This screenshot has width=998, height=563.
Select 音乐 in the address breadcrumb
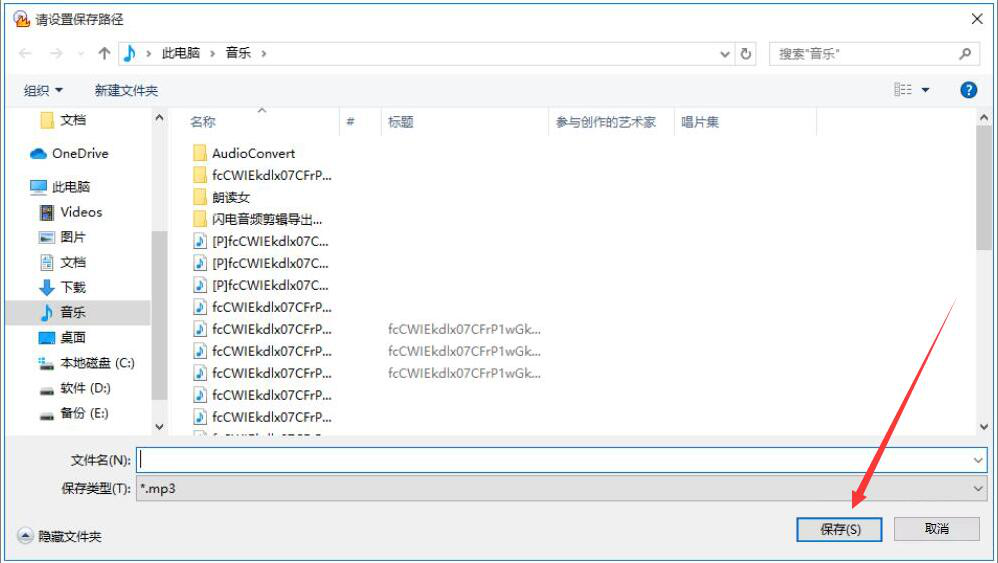[x=238, y=53]
